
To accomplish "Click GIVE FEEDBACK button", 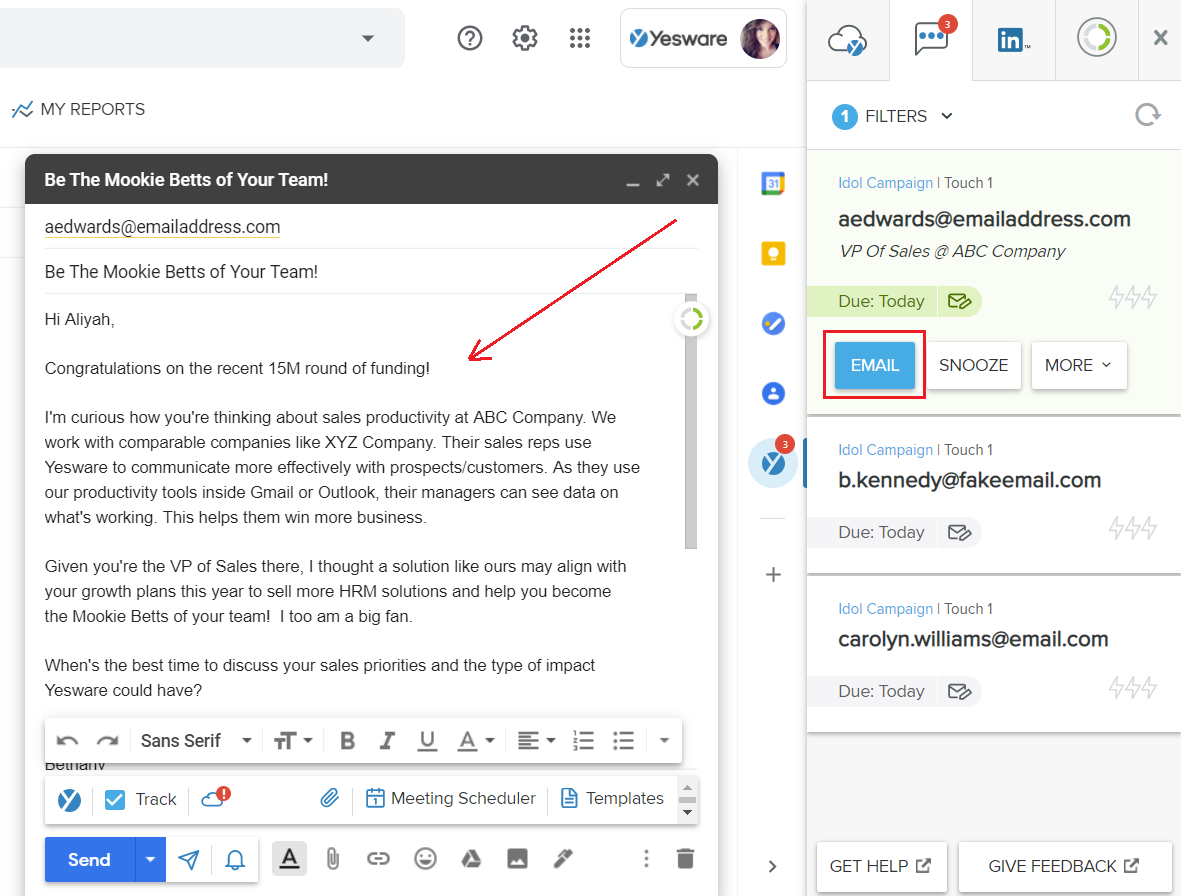I will tap(1064, 867).
